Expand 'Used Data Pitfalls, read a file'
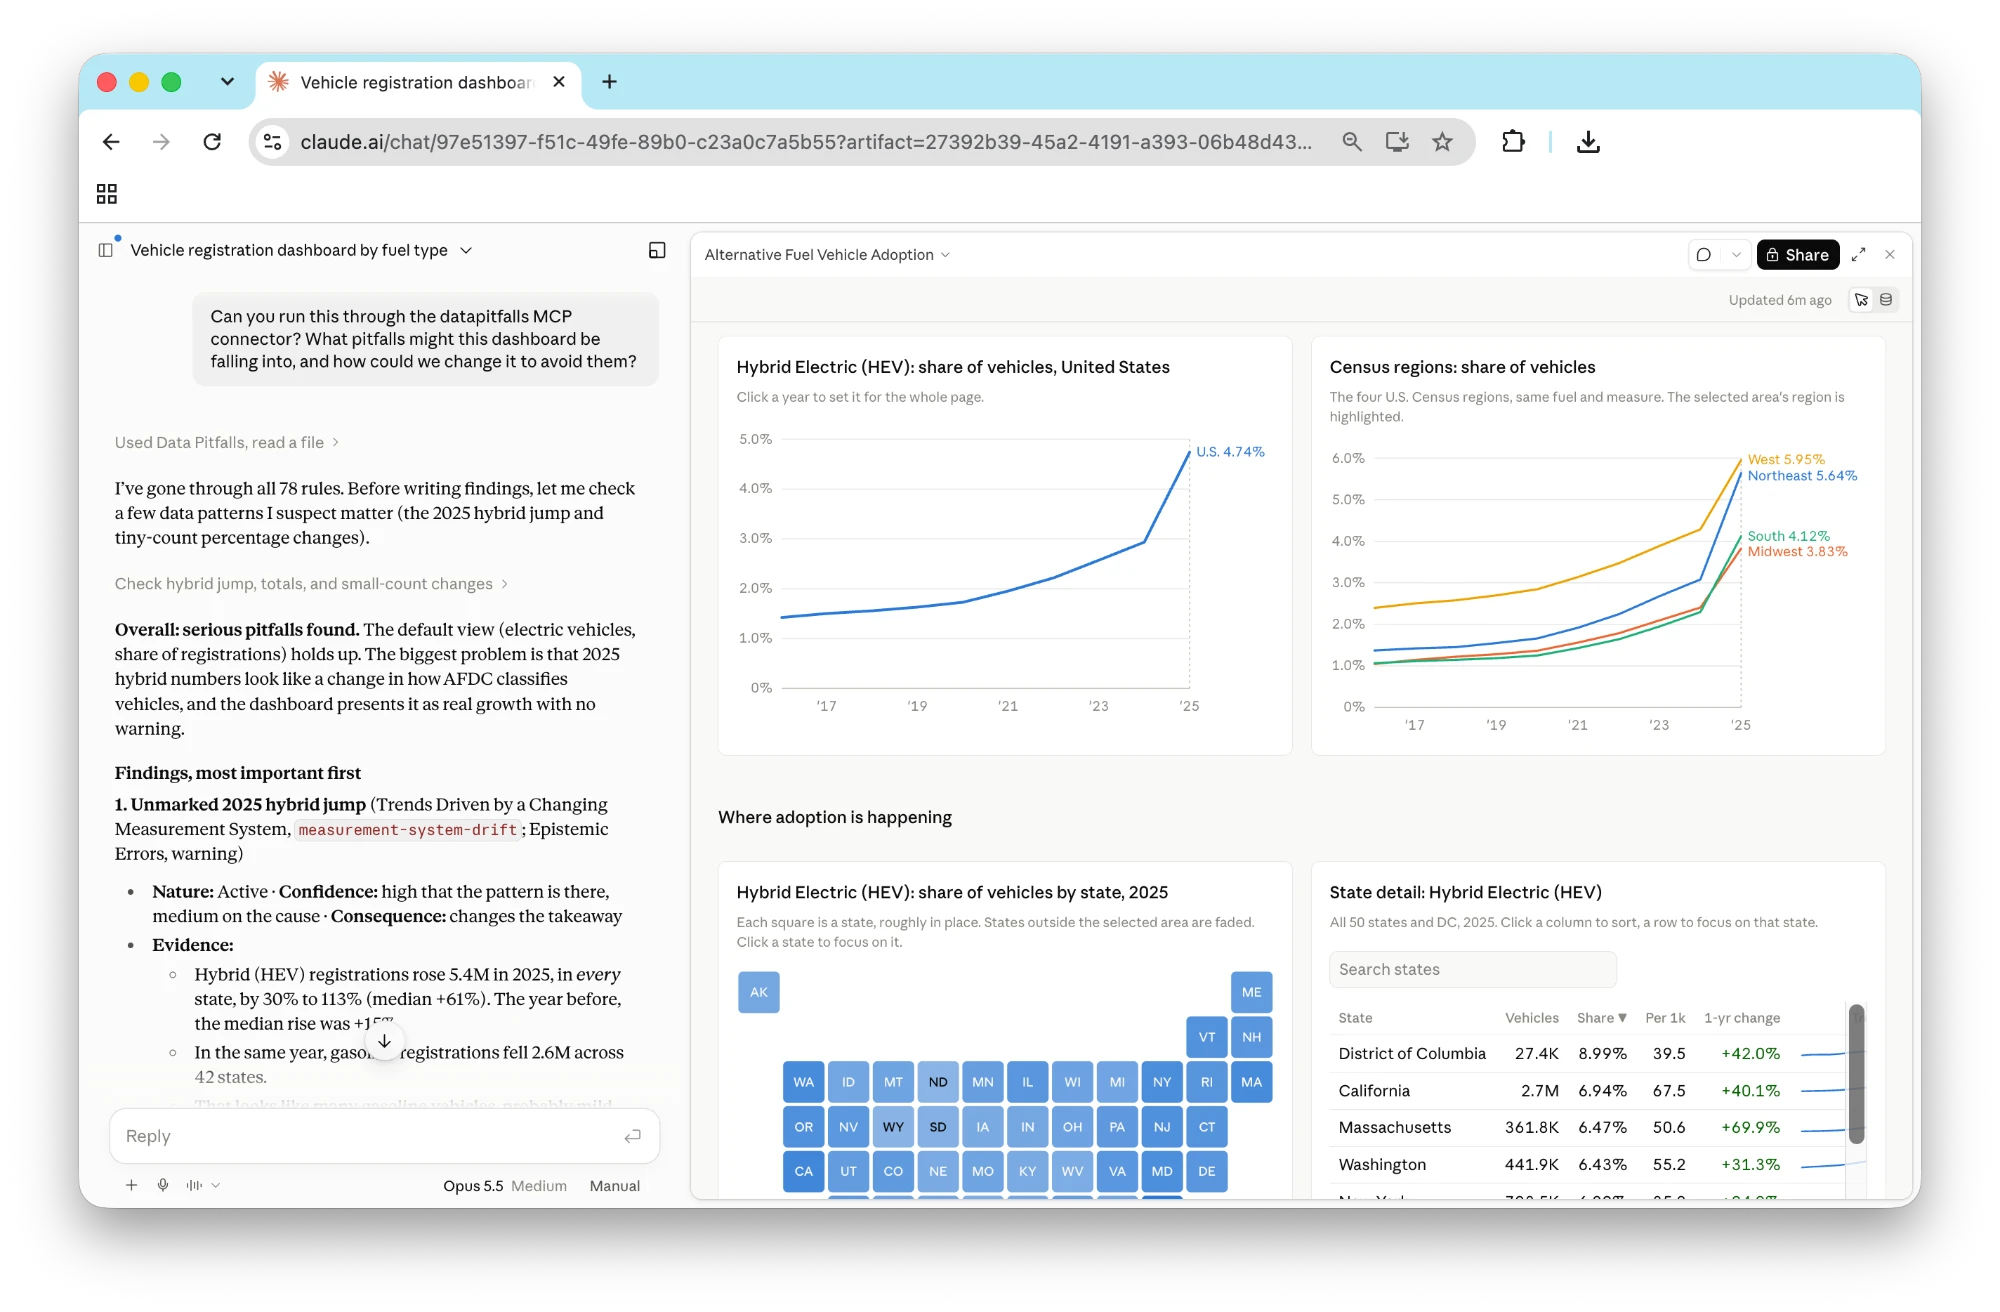Image resolution: width=2000 pixels, height=1312 pixels. point(226,442)
